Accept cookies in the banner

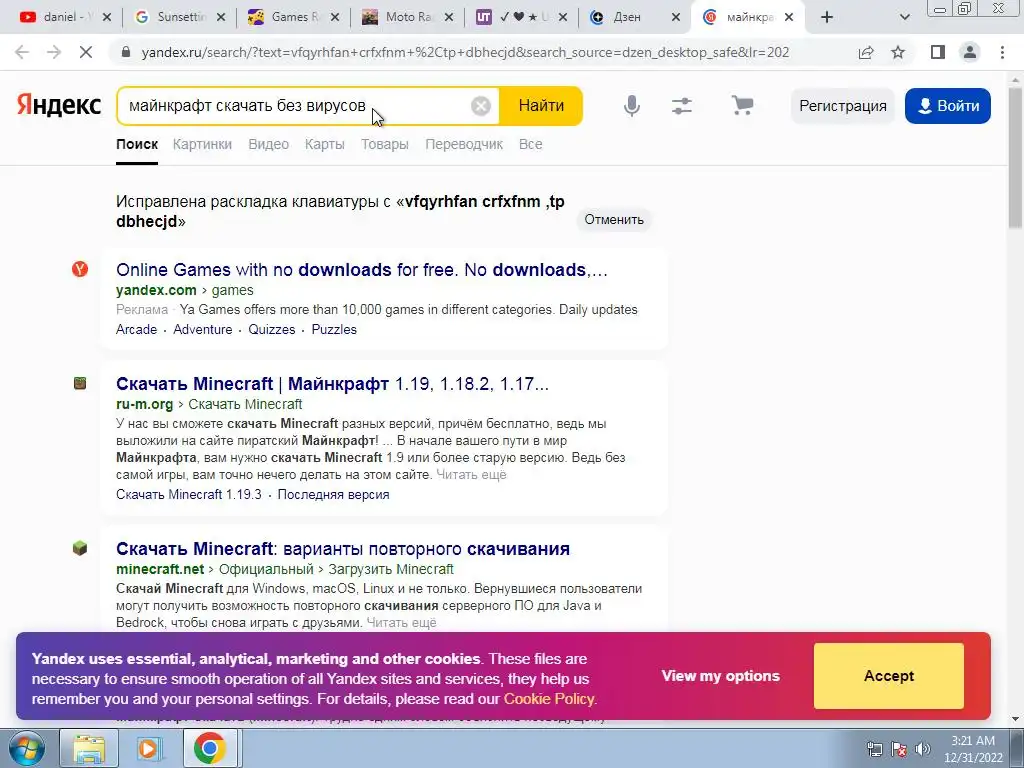pos(889,676)
